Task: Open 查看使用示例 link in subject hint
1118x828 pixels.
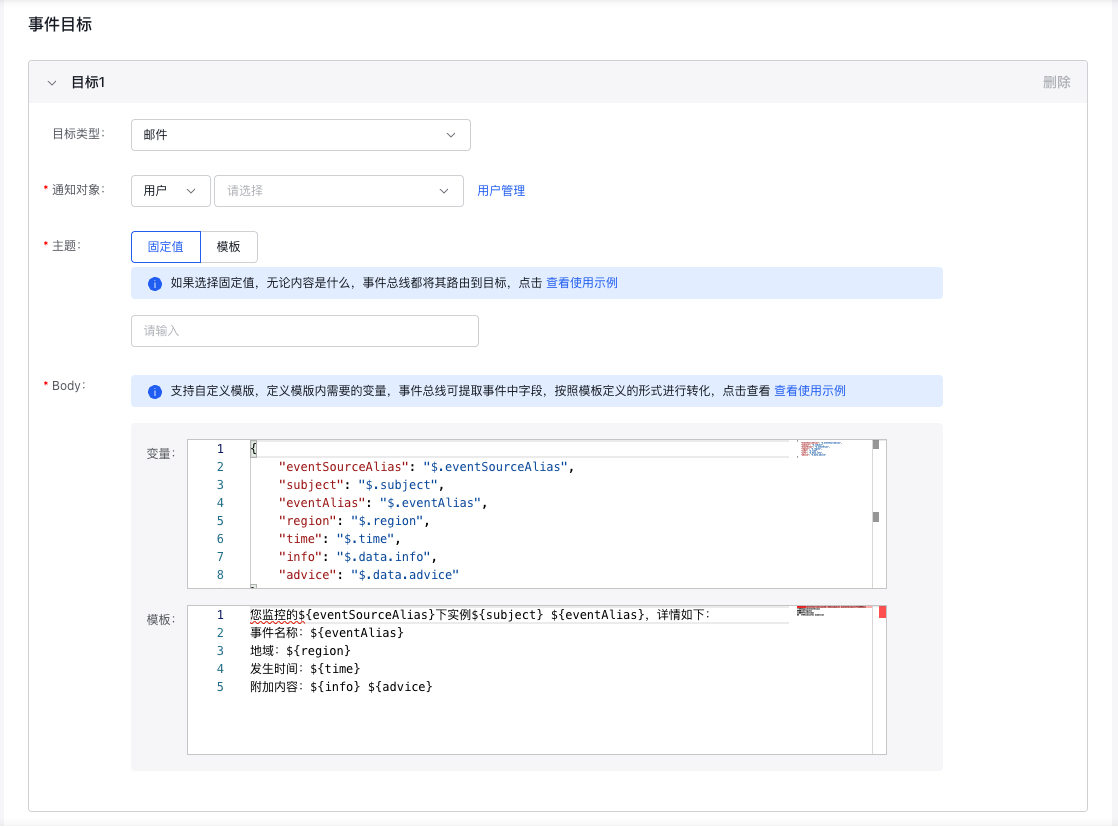Action: [x=582, y=283]
